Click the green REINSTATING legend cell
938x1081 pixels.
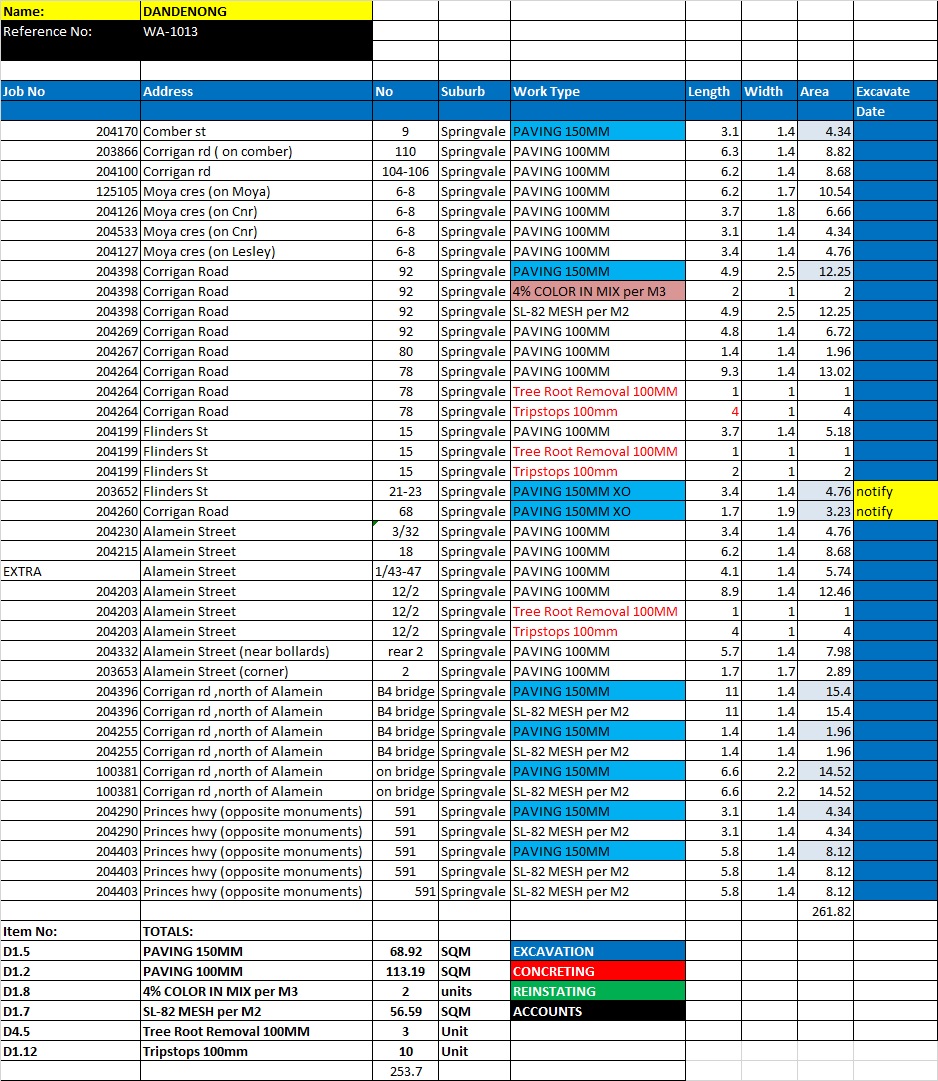[597, 991]
